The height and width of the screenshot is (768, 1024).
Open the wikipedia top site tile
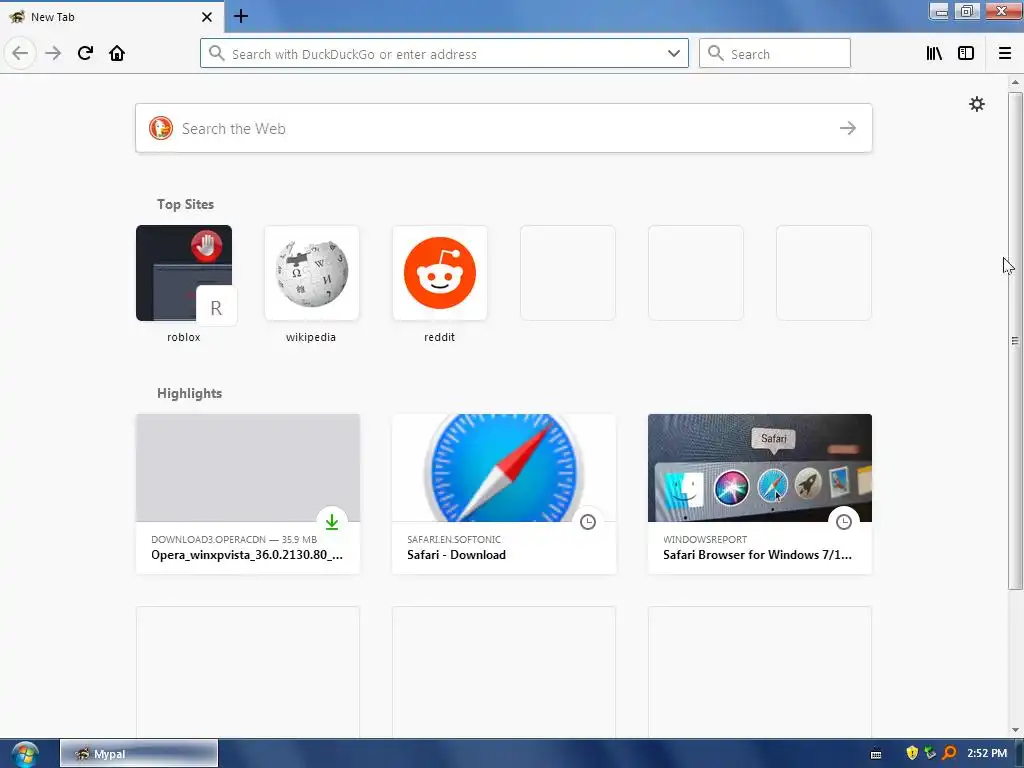click(x=312, y=273)
